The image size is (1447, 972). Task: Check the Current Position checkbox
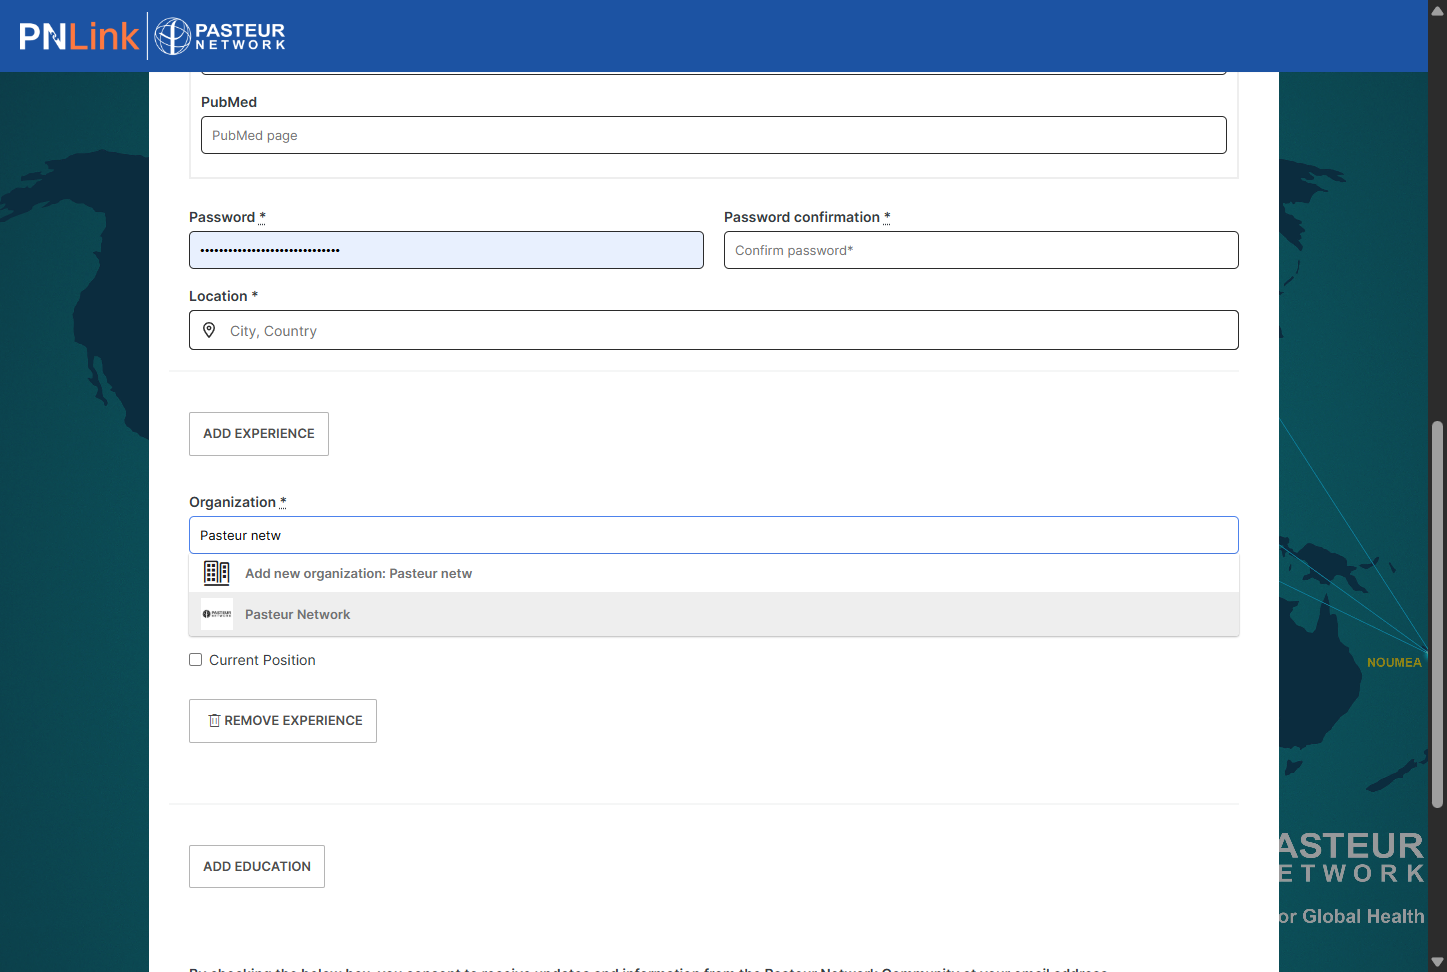click(x=196, y=660)
